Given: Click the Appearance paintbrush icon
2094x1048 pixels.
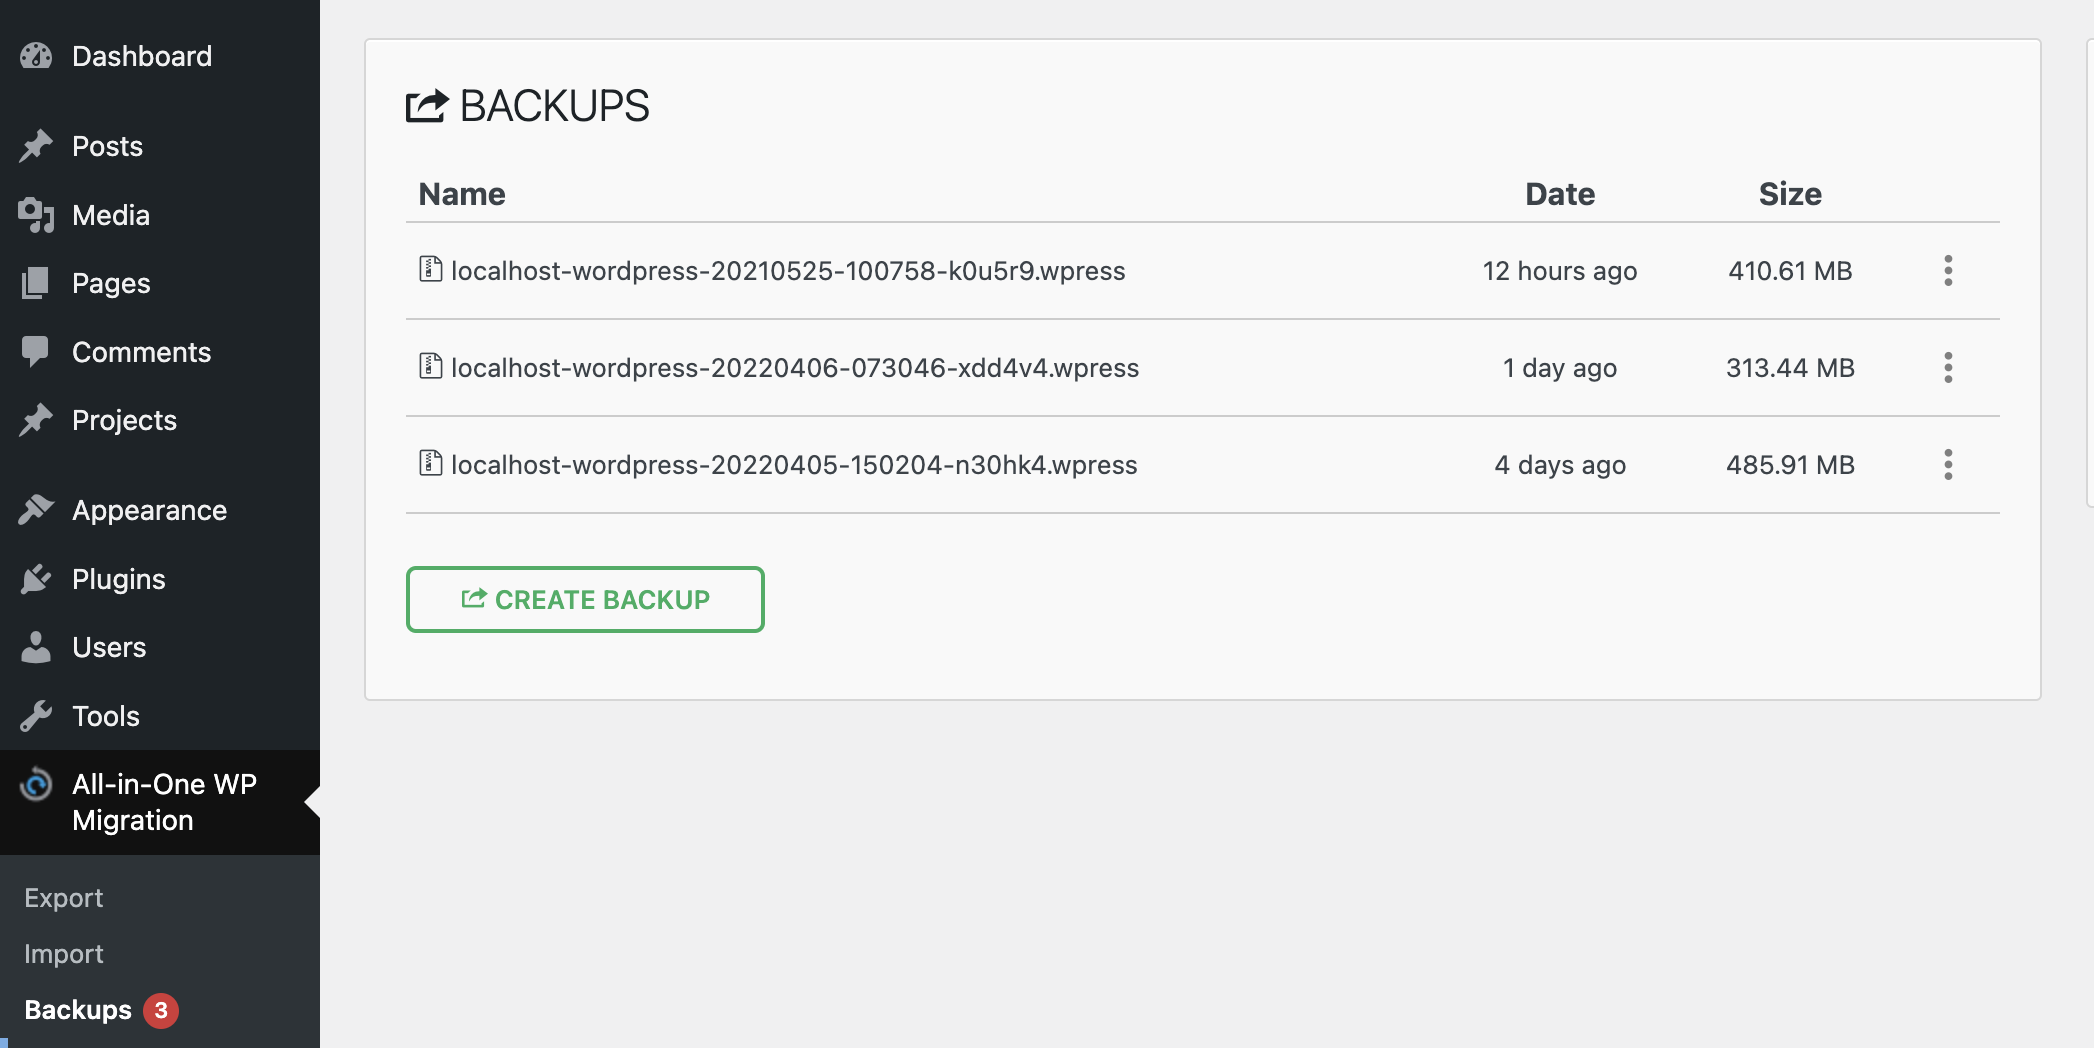Looking at the screenshot, I should 36,510.
